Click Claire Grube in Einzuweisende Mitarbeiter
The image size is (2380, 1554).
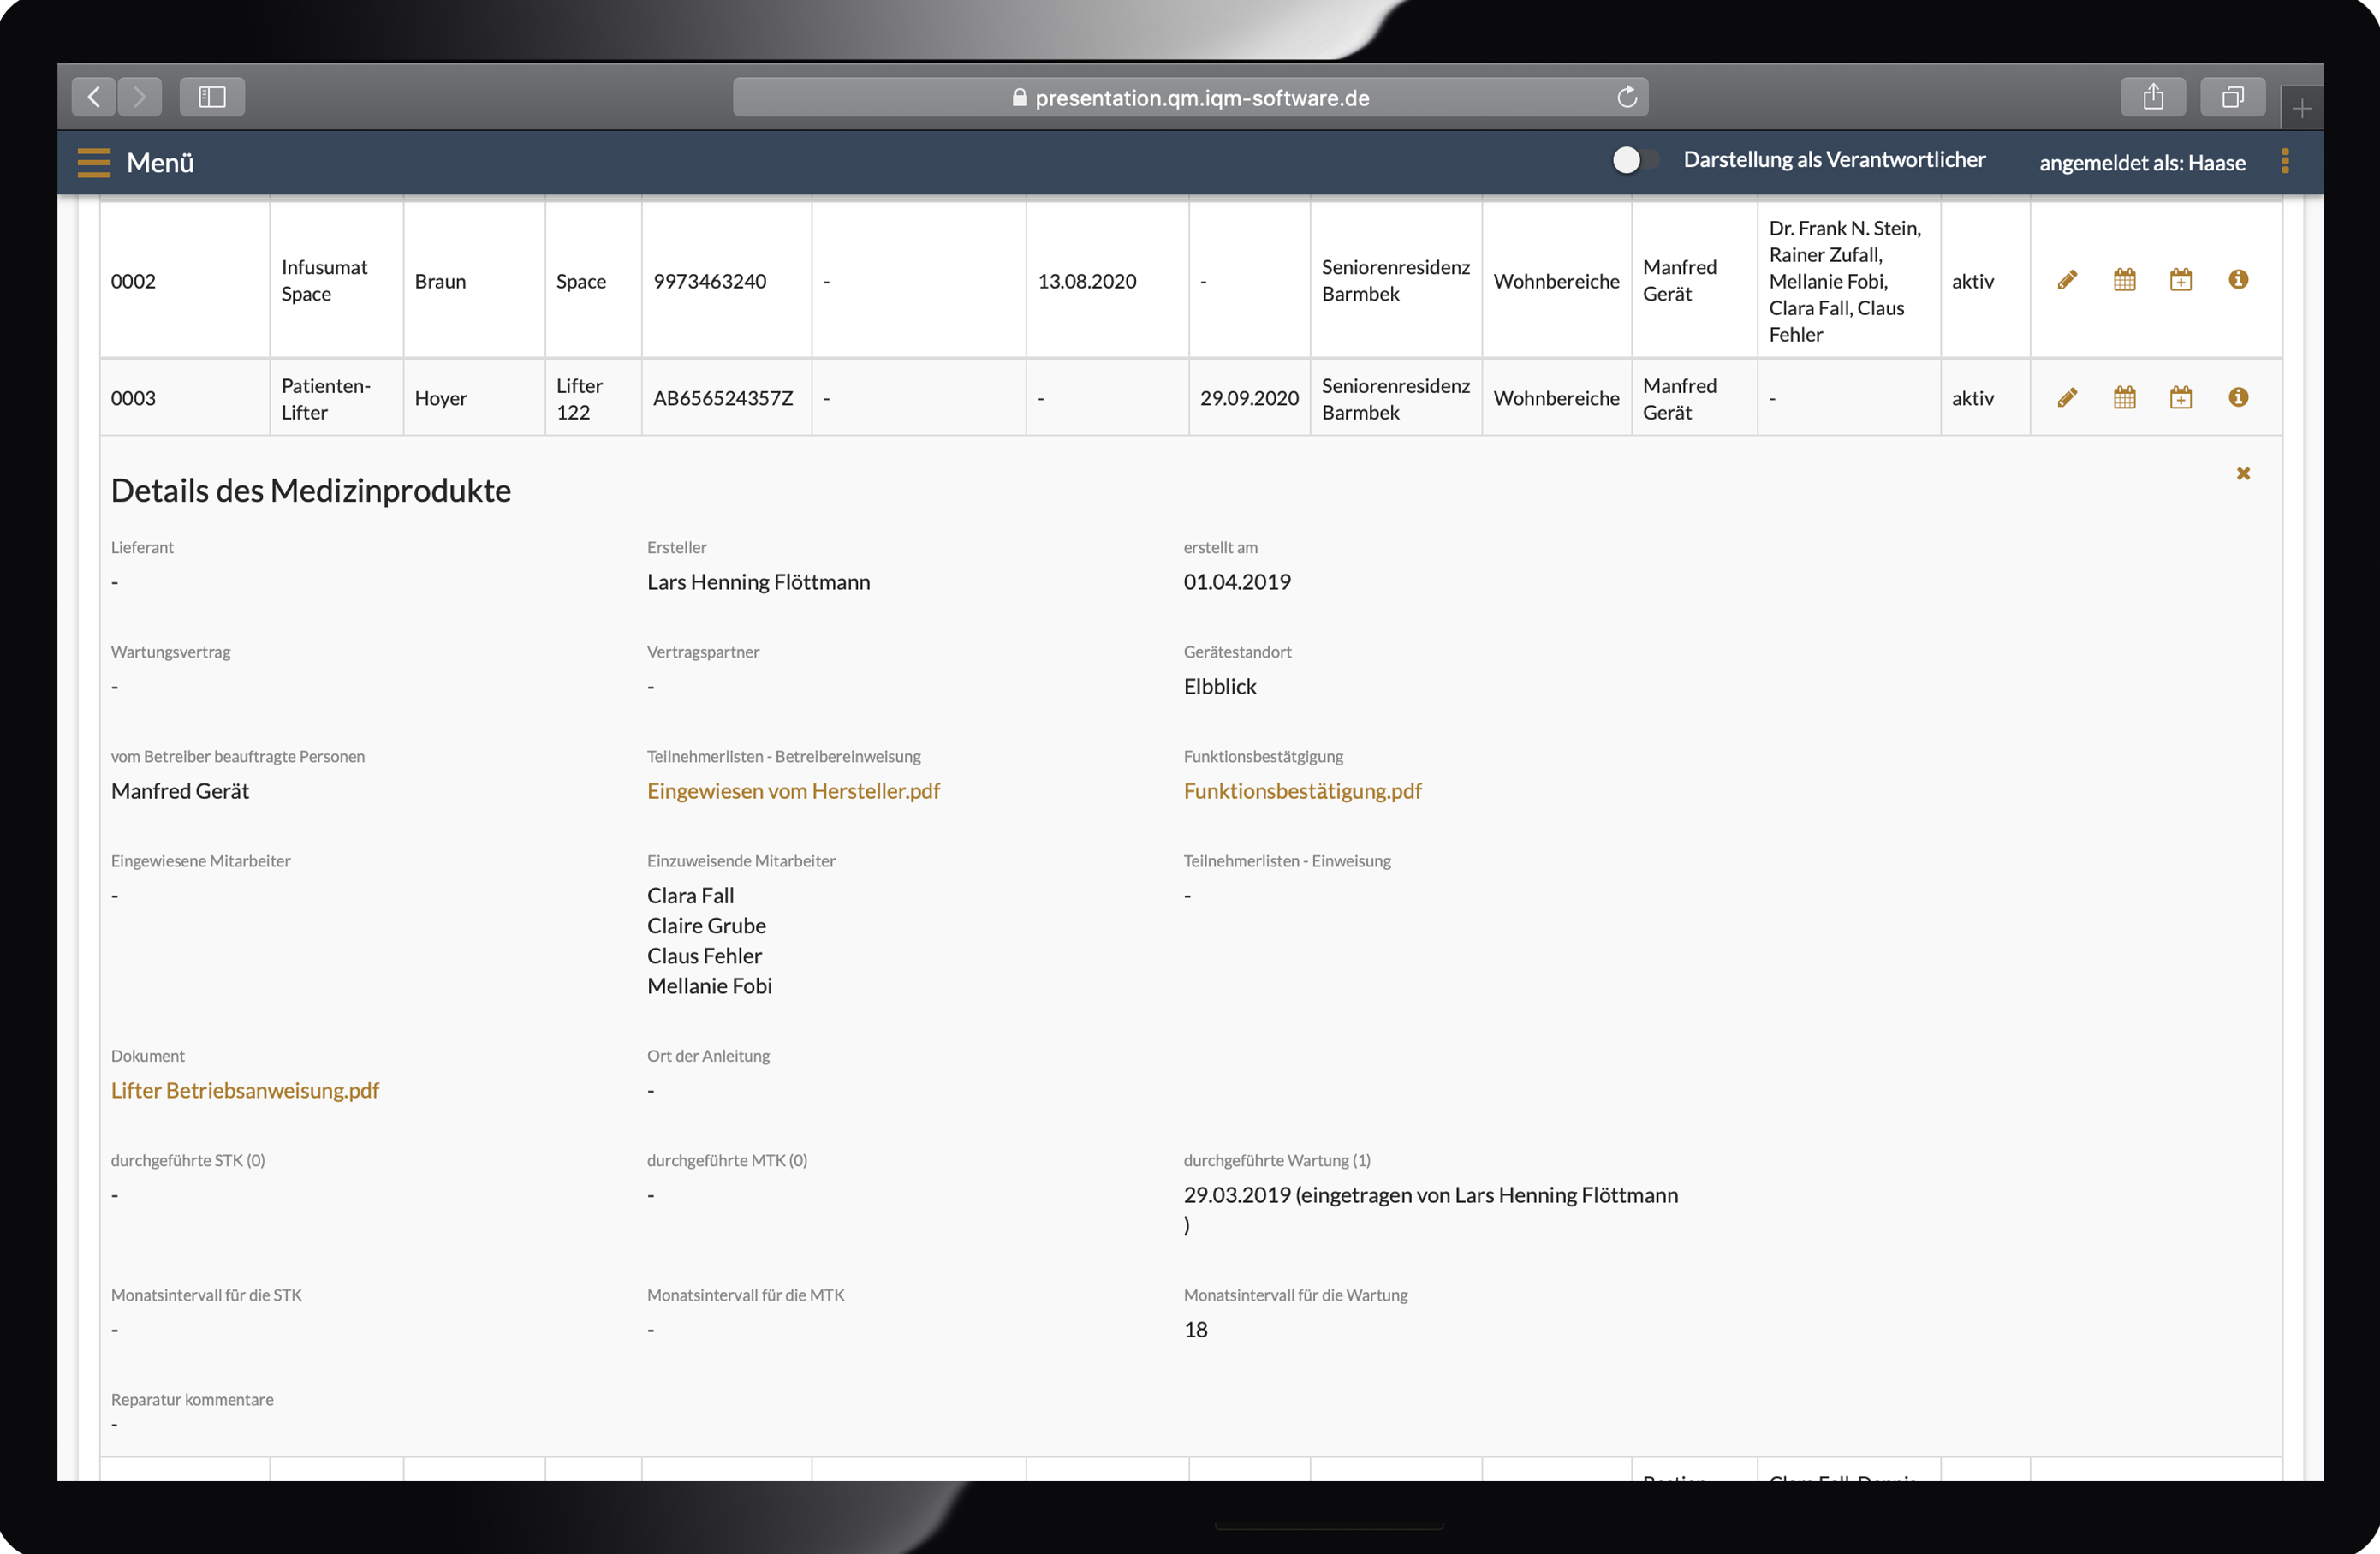[706, 926]
